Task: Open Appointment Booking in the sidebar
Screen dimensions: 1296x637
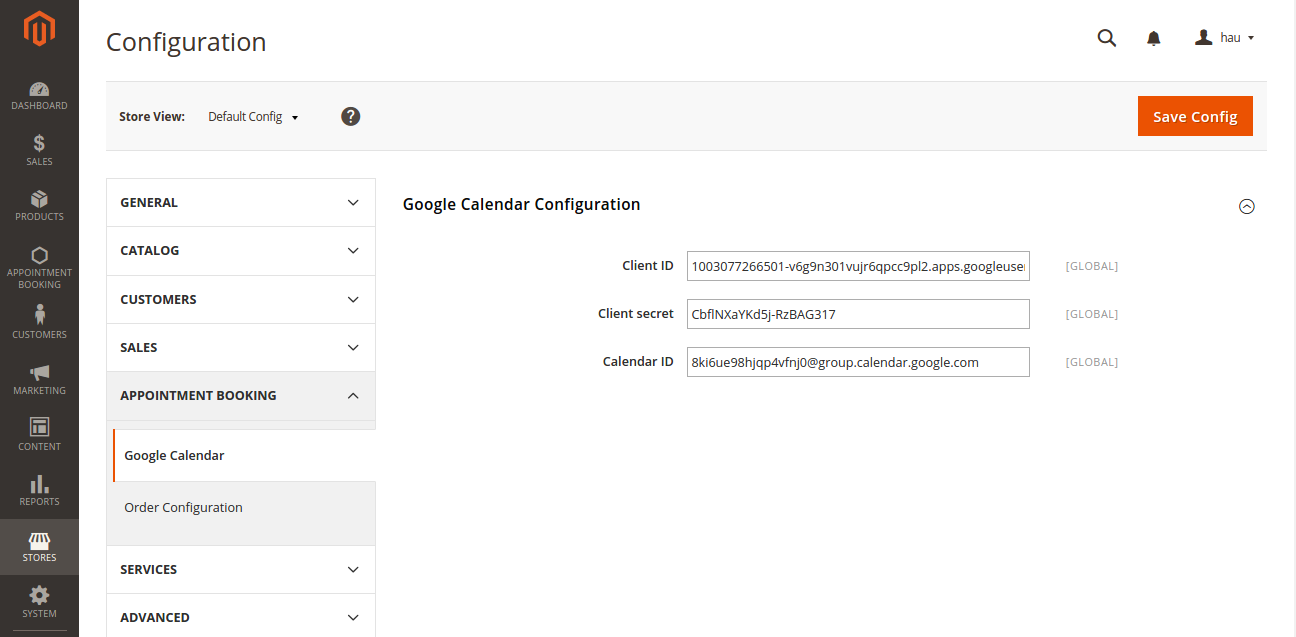Action: 39,267
